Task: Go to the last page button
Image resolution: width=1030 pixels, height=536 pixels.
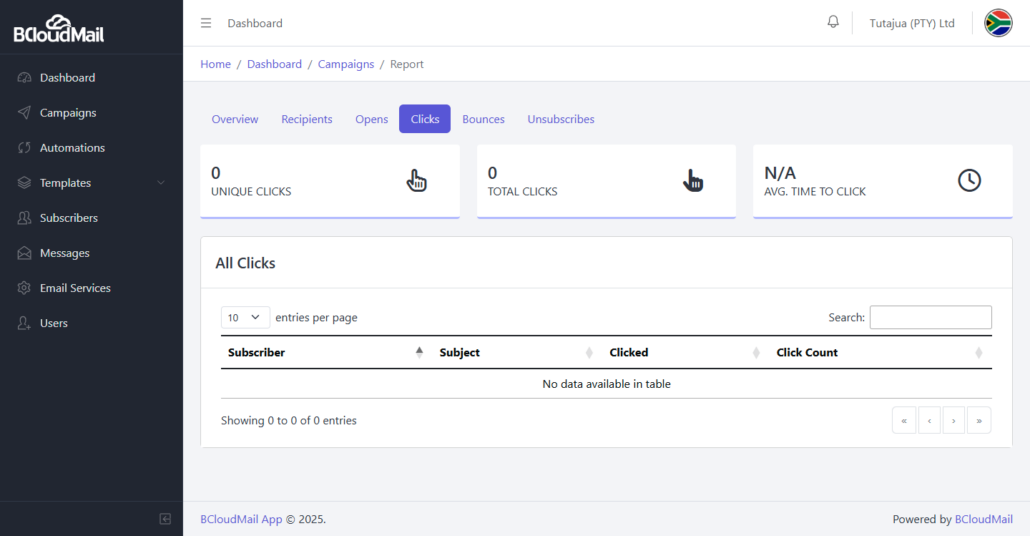Action: click(979, 420)
